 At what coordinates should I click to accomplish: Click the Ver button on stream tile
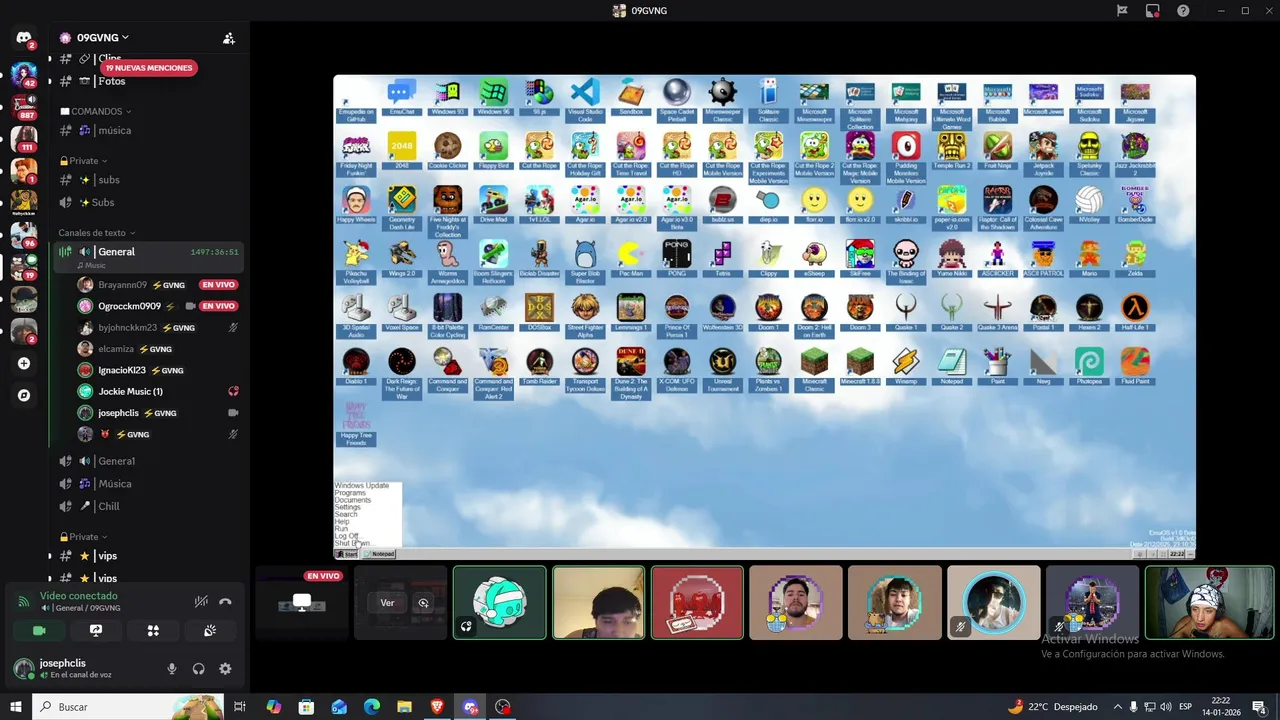[387, 603]
